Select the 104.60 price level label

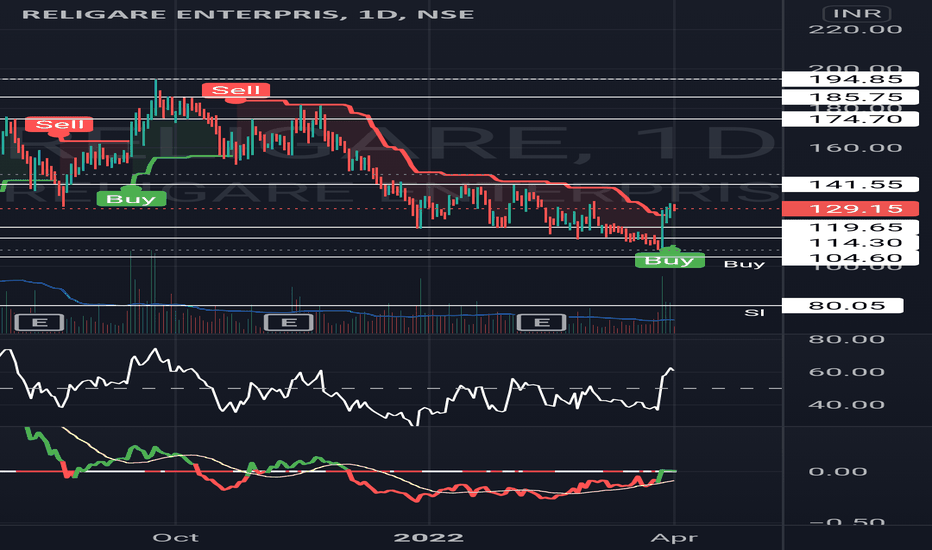coord(850,258)
